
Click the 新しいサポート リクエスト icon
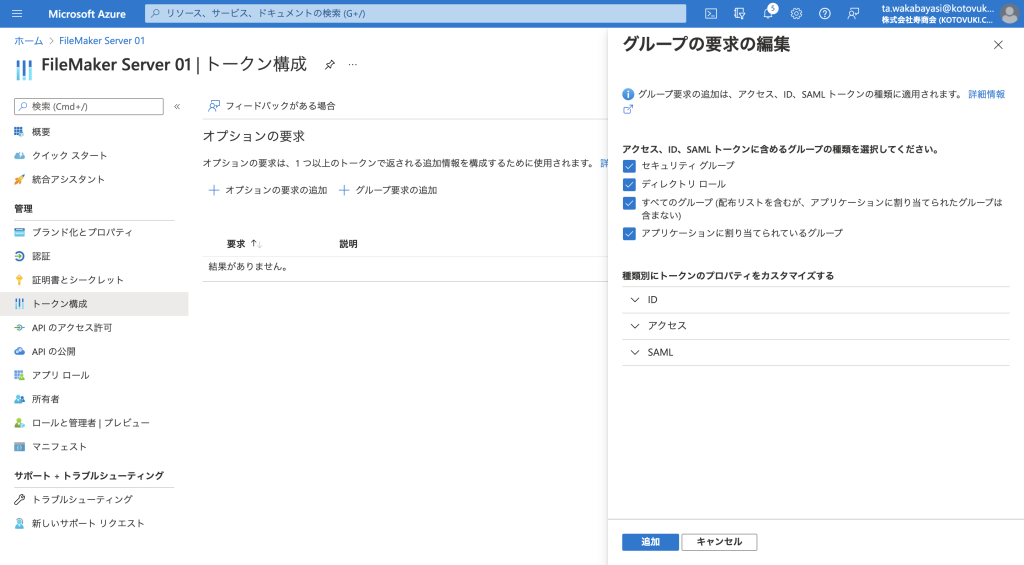pyautogui.click(x=19, y=523)
